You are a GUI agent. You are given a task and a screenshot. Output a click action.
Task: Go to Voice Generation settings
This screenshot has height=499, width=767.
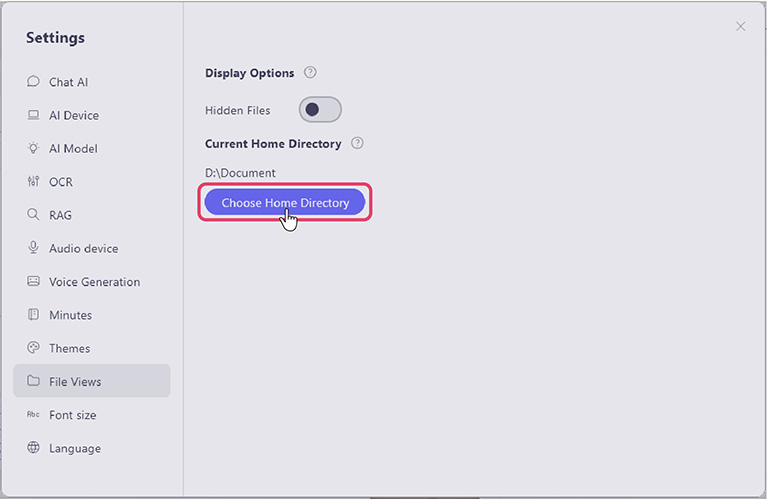pos(94,282)
